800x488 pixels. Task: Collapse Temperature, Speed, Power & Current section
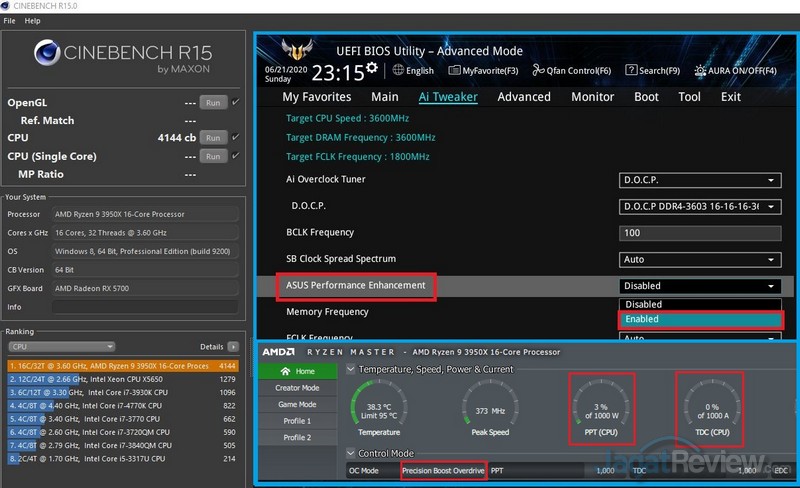(350, 369)
